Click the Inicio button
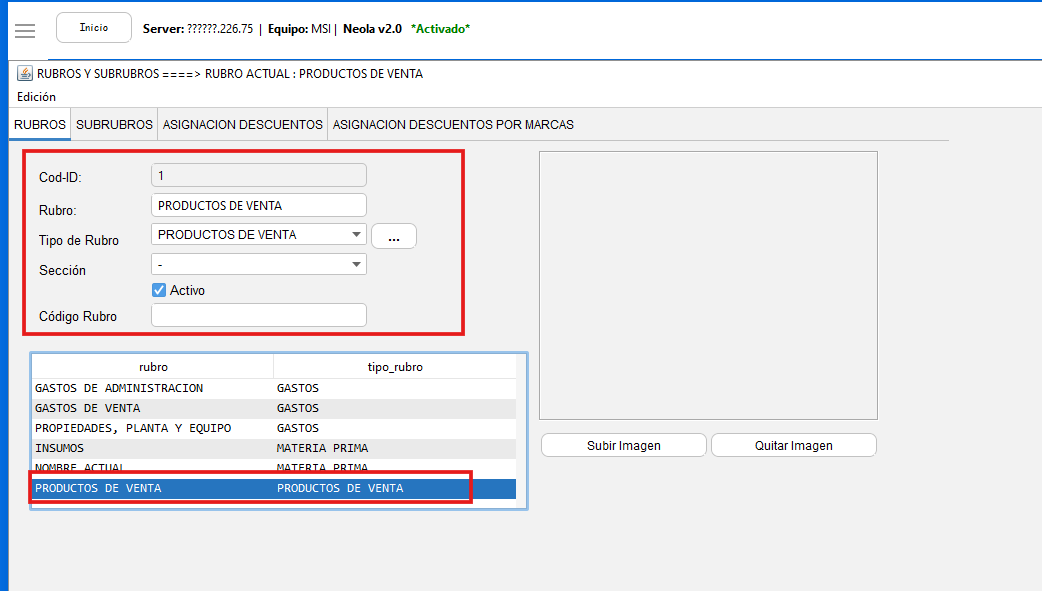Image resolution: width=1042 pixels, height=591 pixels. (94, 28)
